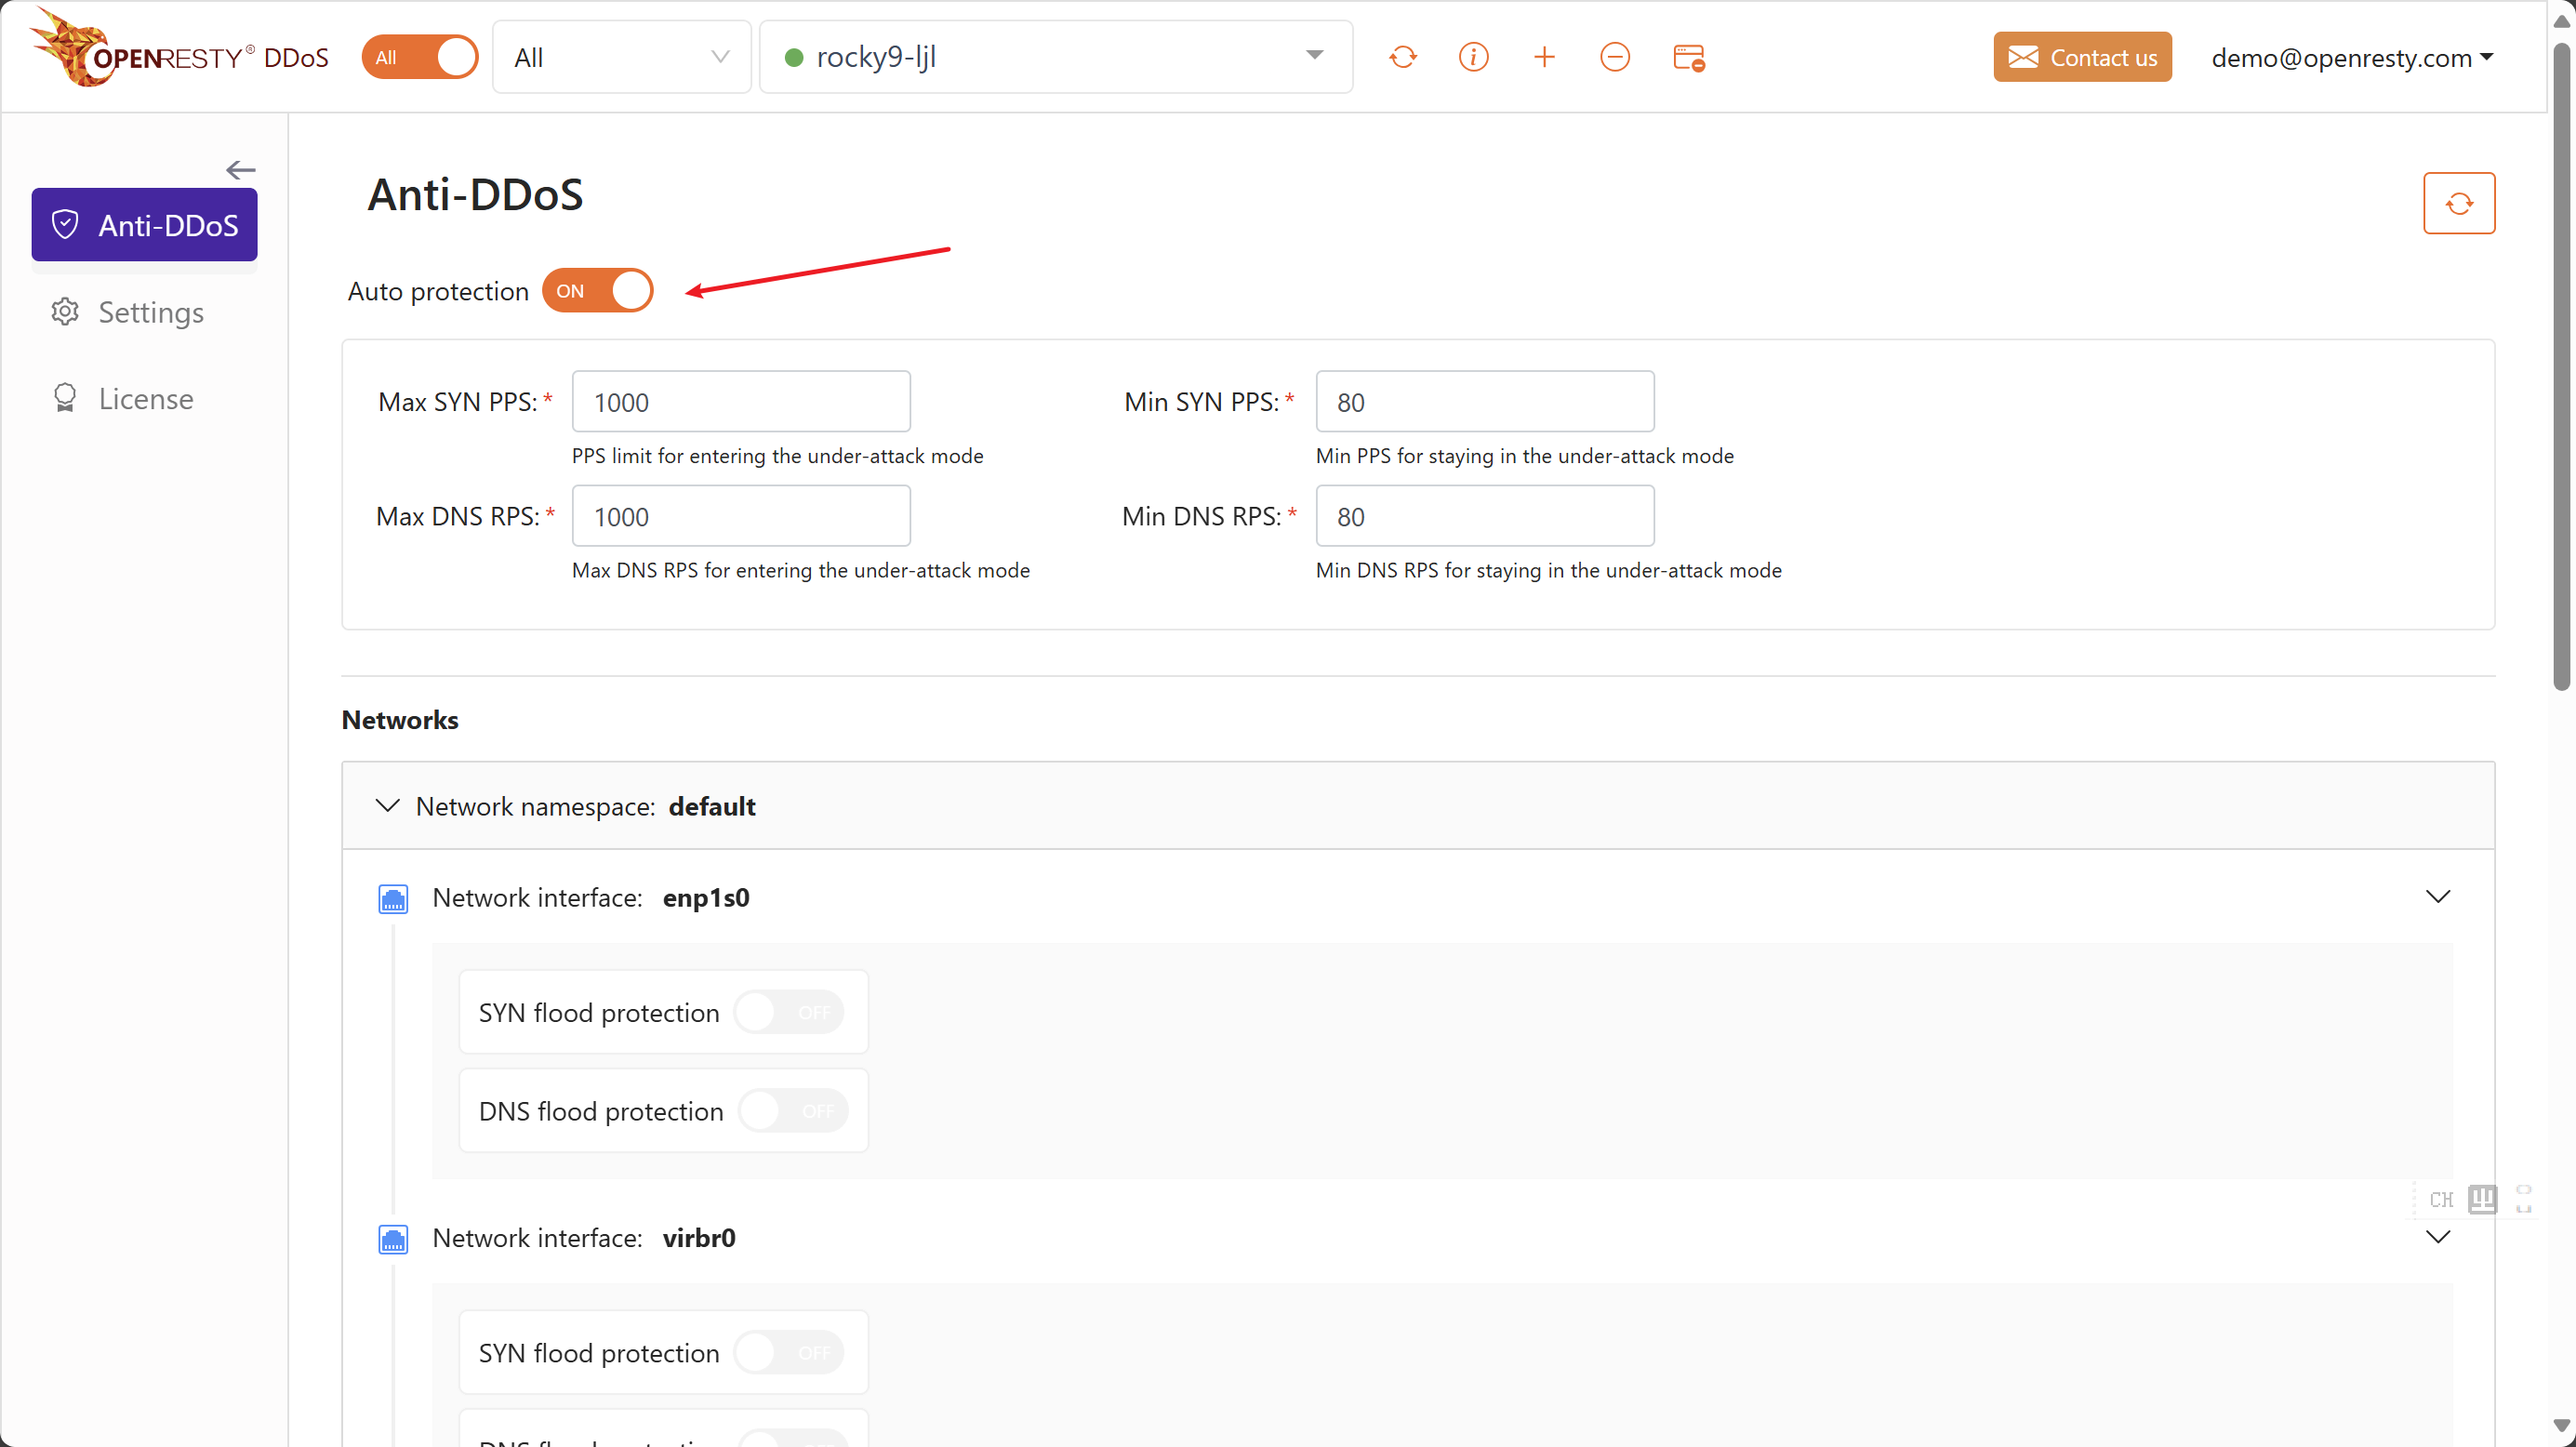
Task: Click the keyboard layout icon beside CH
Action: pyautogui.click(x=2482, y=1198)
